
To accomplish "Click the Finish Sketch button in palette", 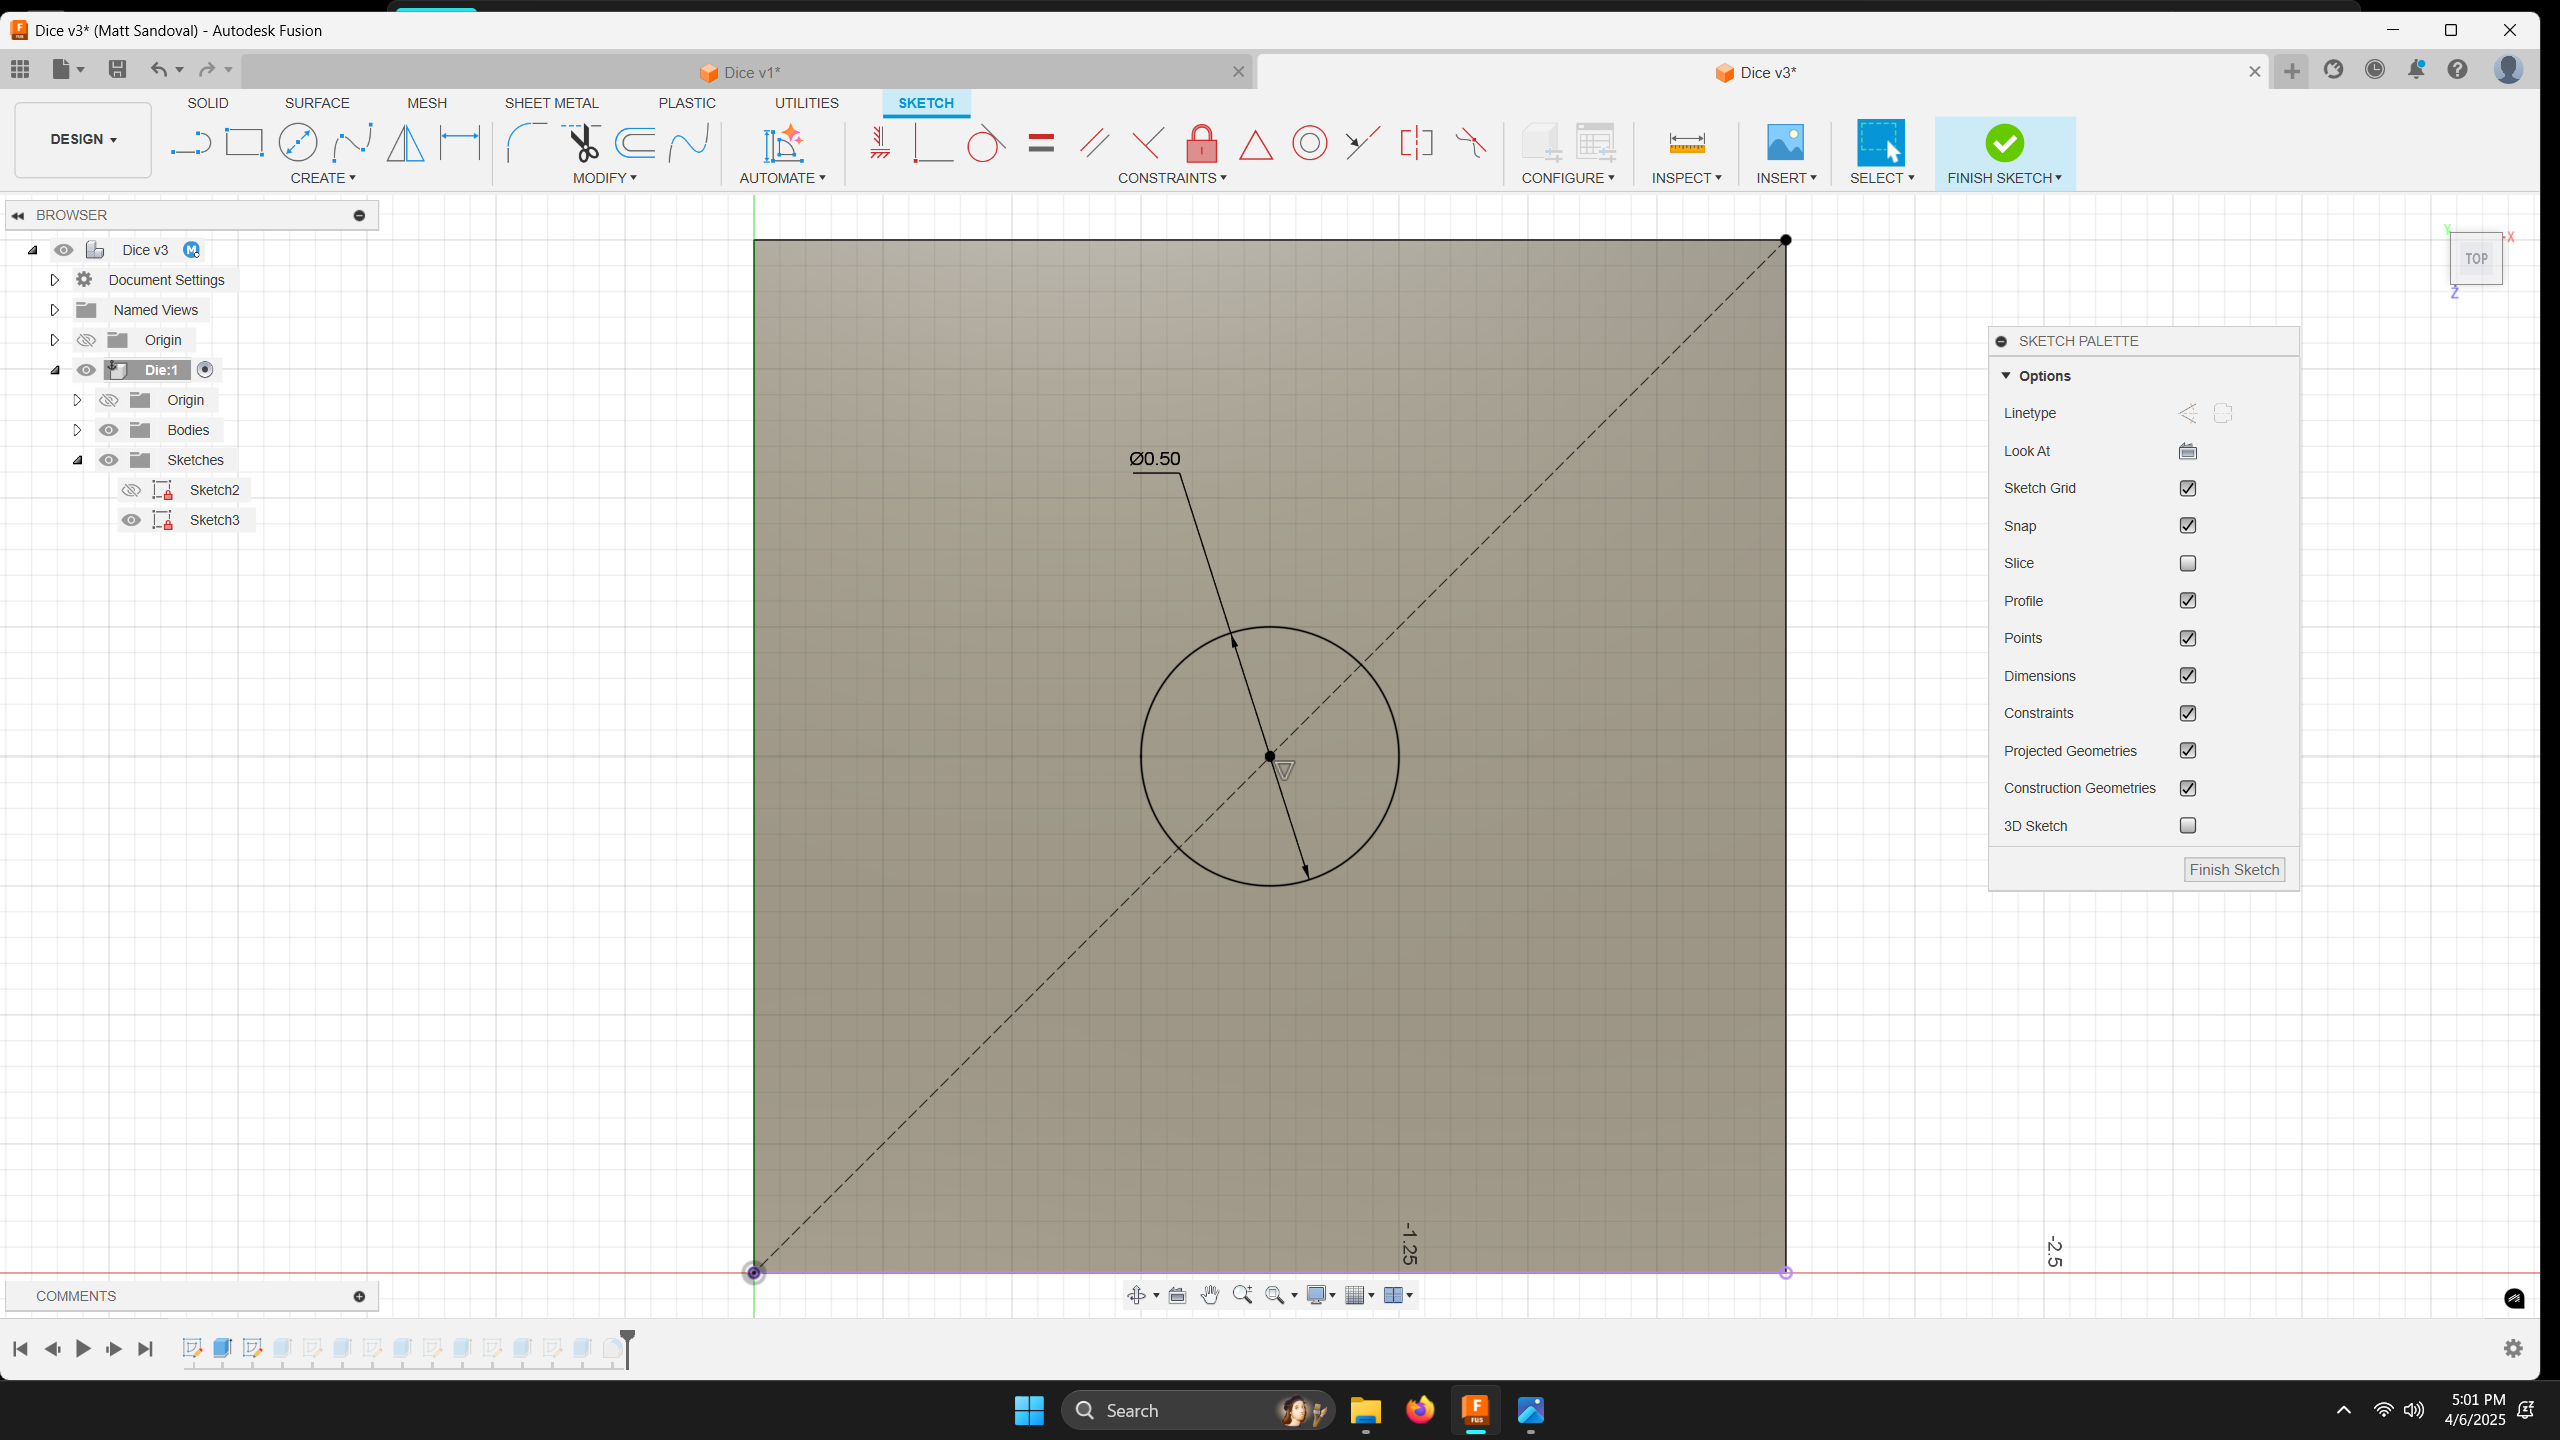I will 2234,870.
